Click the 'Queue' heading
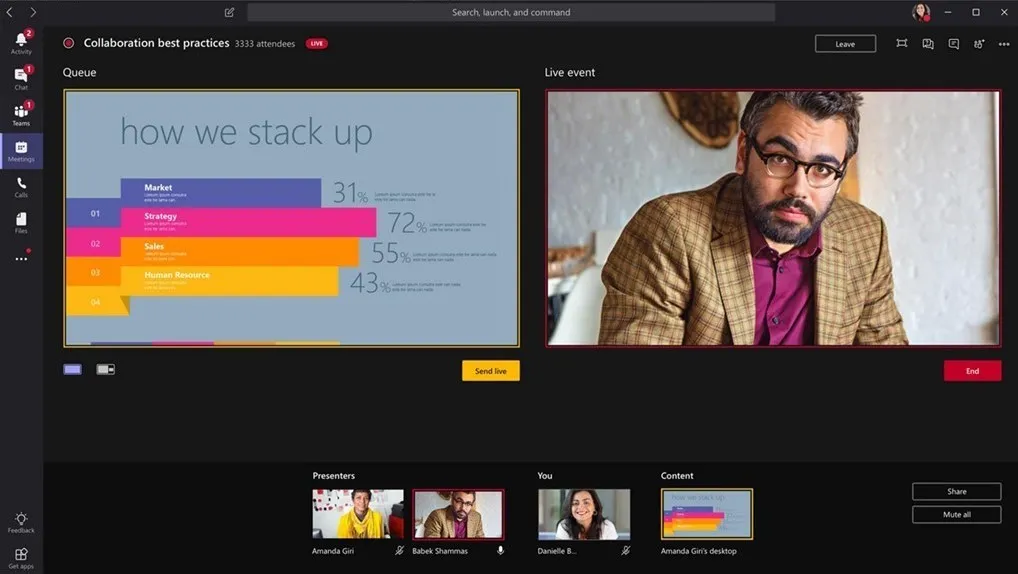The image size is (1018, 574). coord(79,73)
